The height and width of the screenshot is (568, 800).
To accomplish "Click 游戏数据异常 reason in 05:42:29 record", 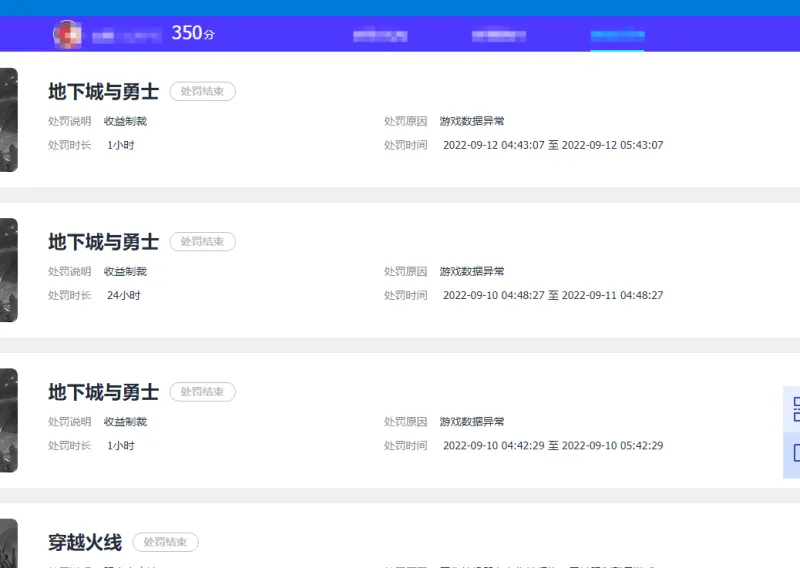I will click(472, 422).
